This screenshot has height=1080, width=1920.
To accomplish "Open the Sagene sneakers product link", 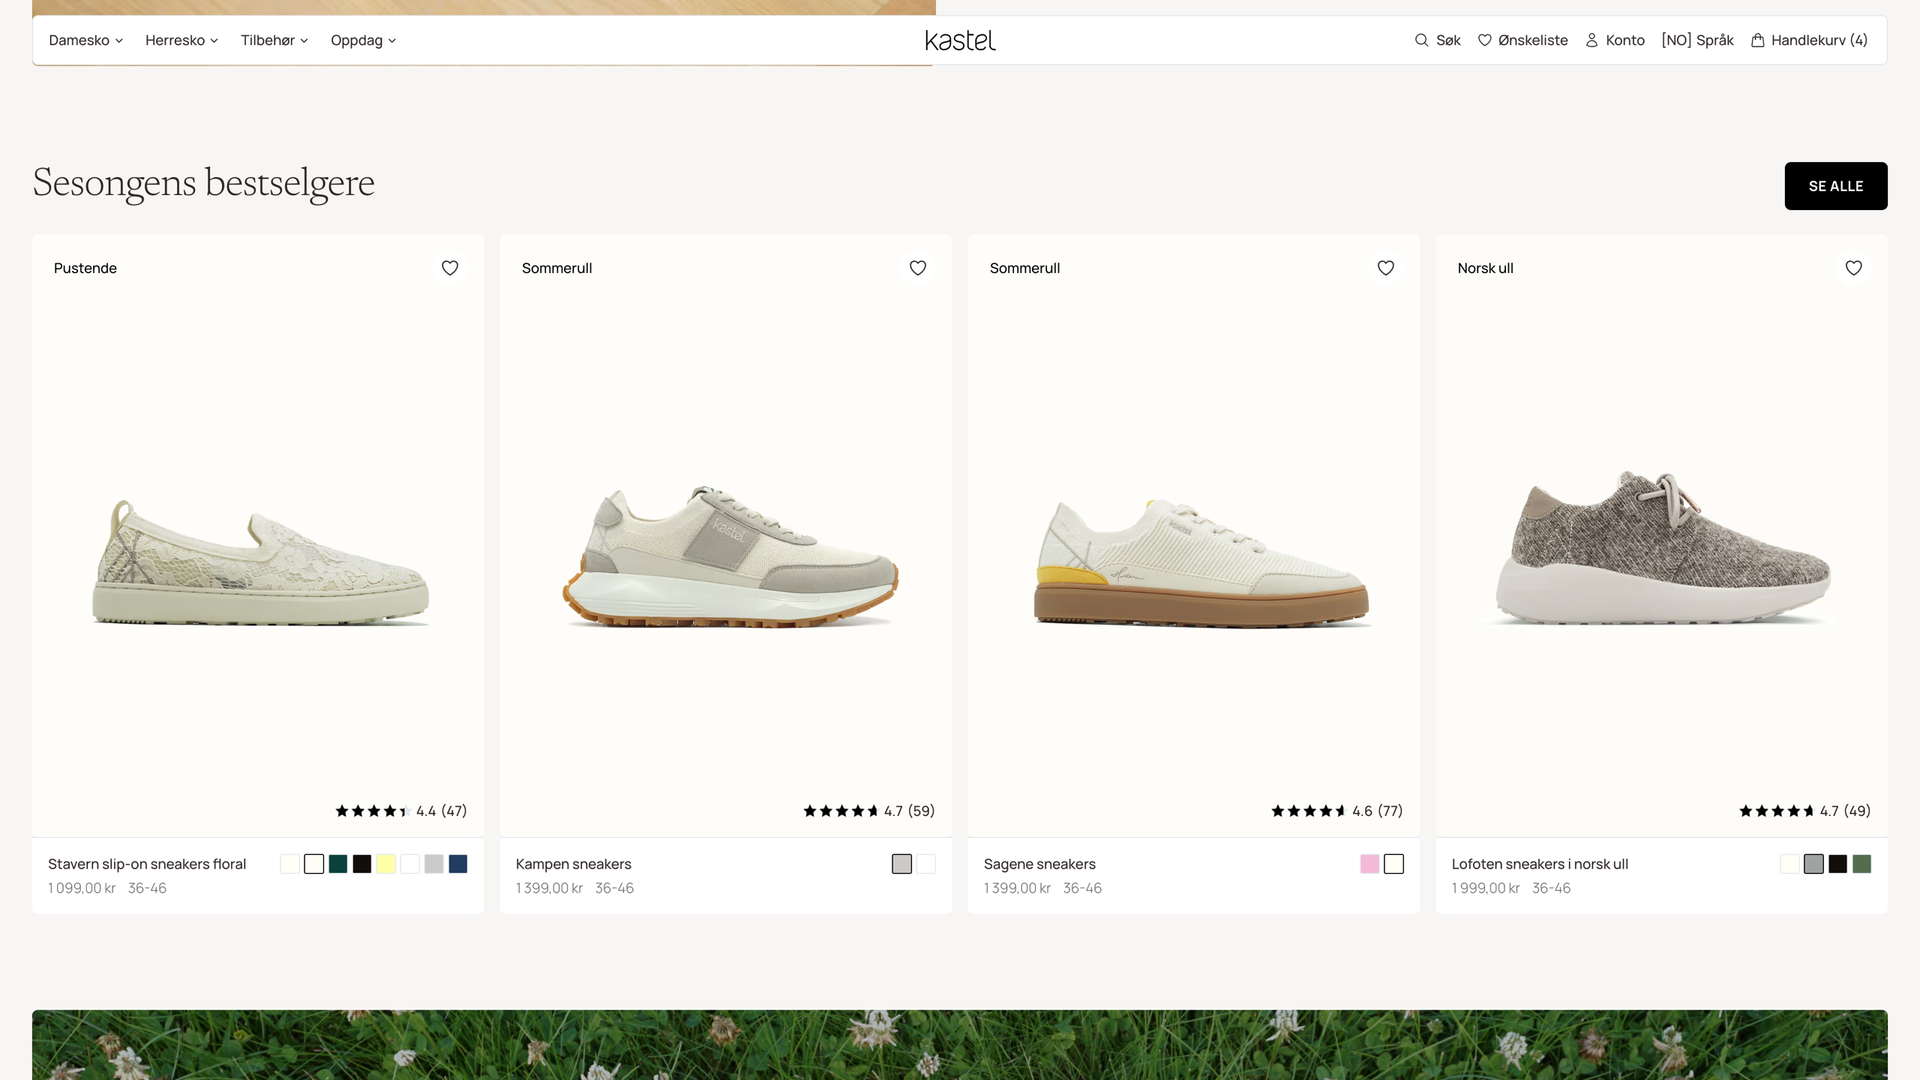I will tap(1039, 864).
